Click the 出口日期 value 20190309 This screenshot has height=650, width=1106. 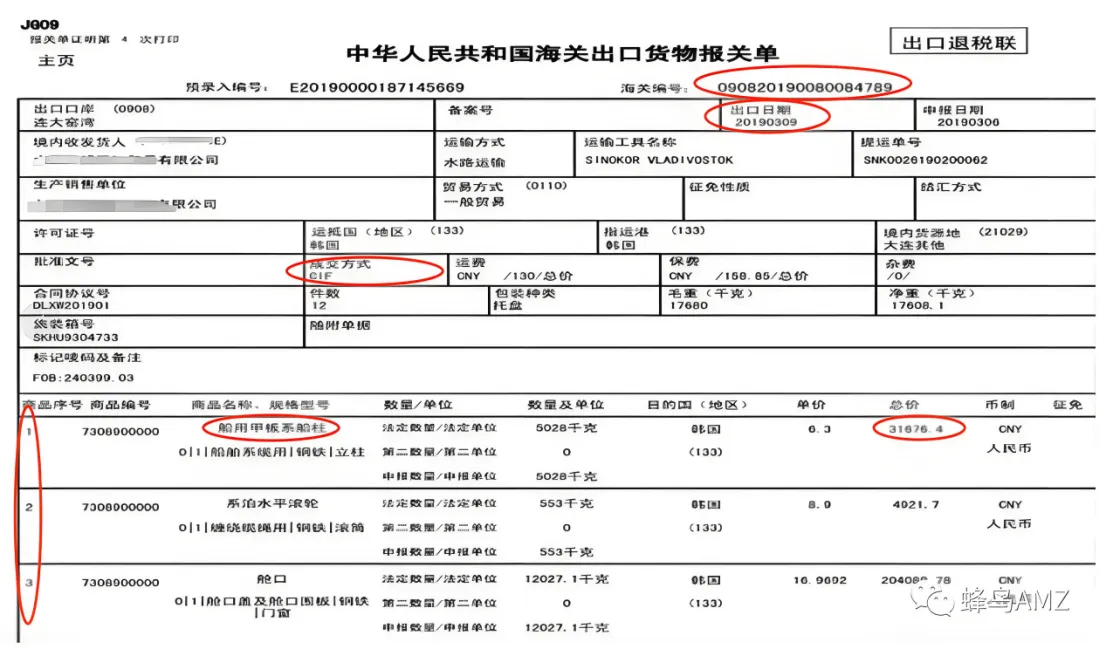766,122
